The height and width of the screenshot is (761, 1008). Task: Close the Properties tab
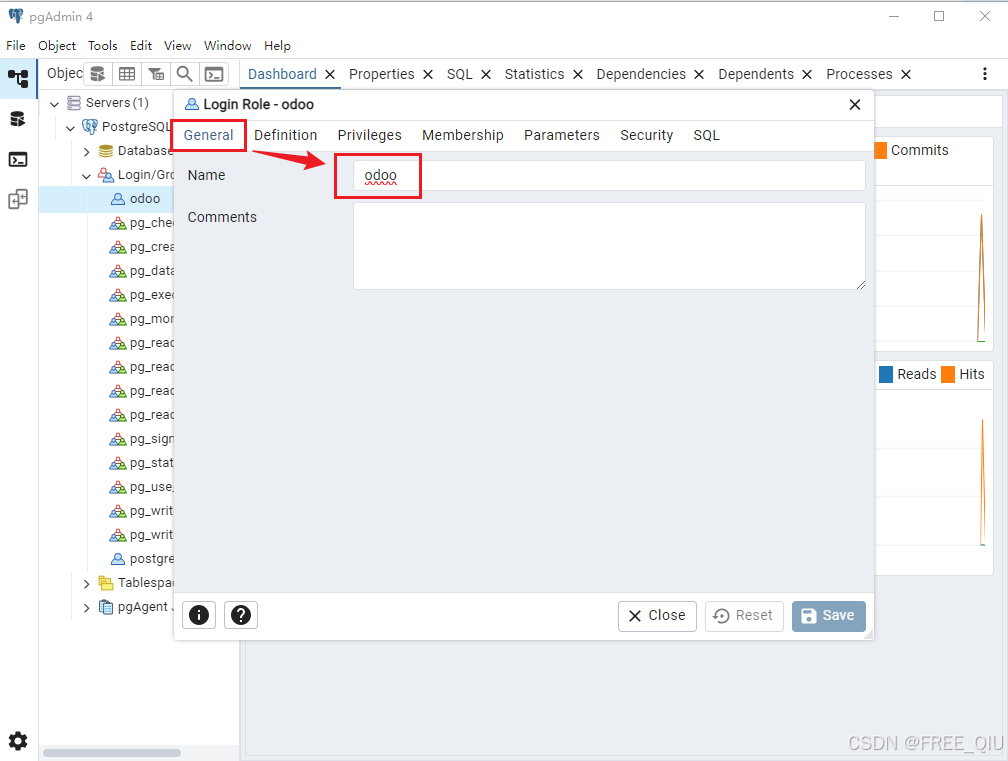pos(428,75)
